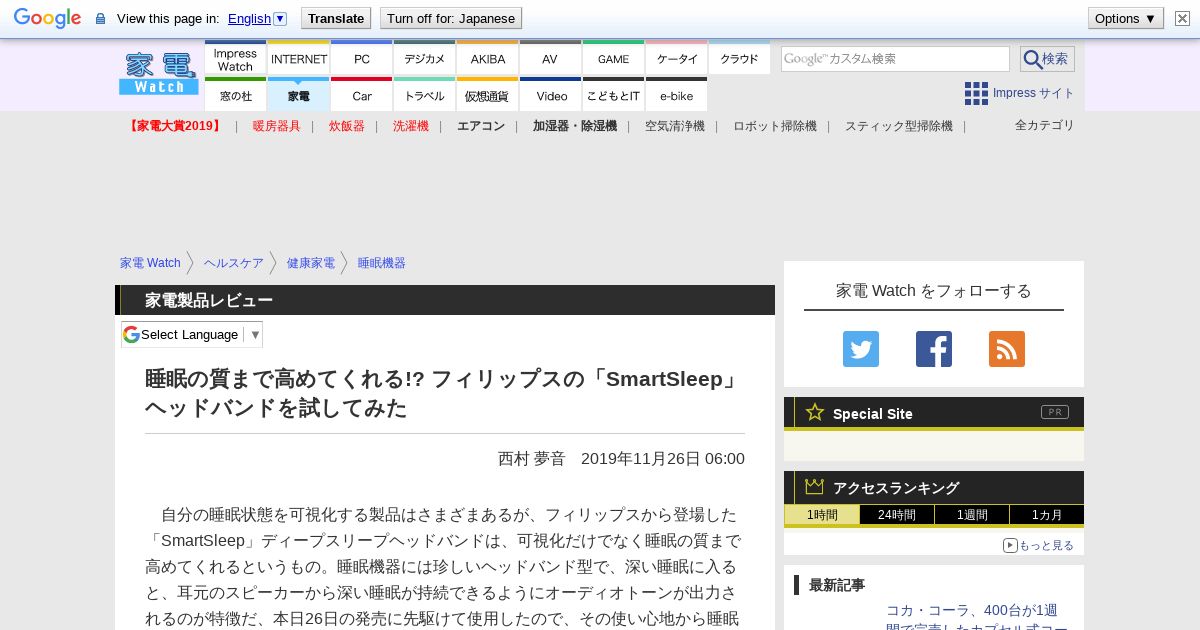
Task: Open the 全カテゴリ list
Action: (x=1044, y=125)
